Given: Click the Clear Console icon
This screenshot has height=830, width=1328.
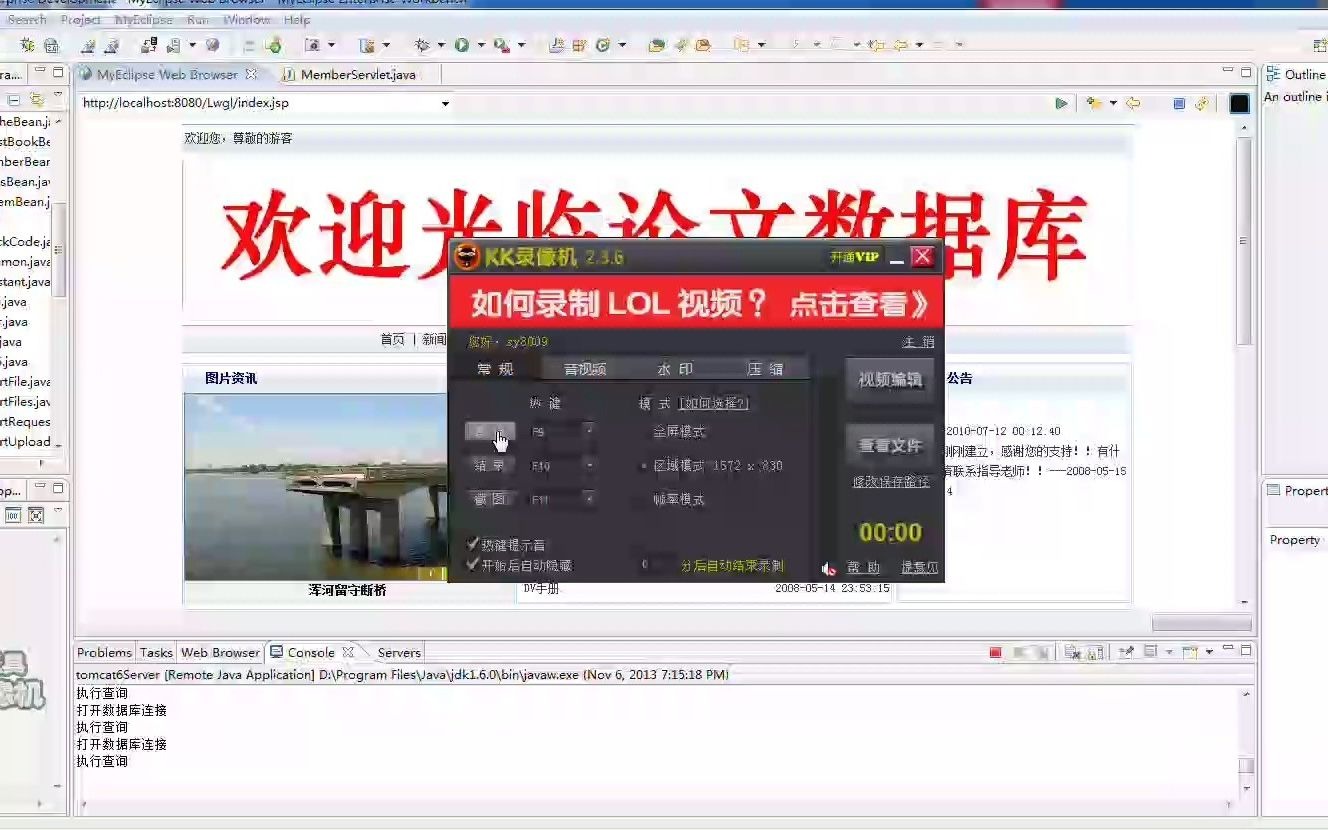Looking at the screenshot, I should click(1072, 652).
